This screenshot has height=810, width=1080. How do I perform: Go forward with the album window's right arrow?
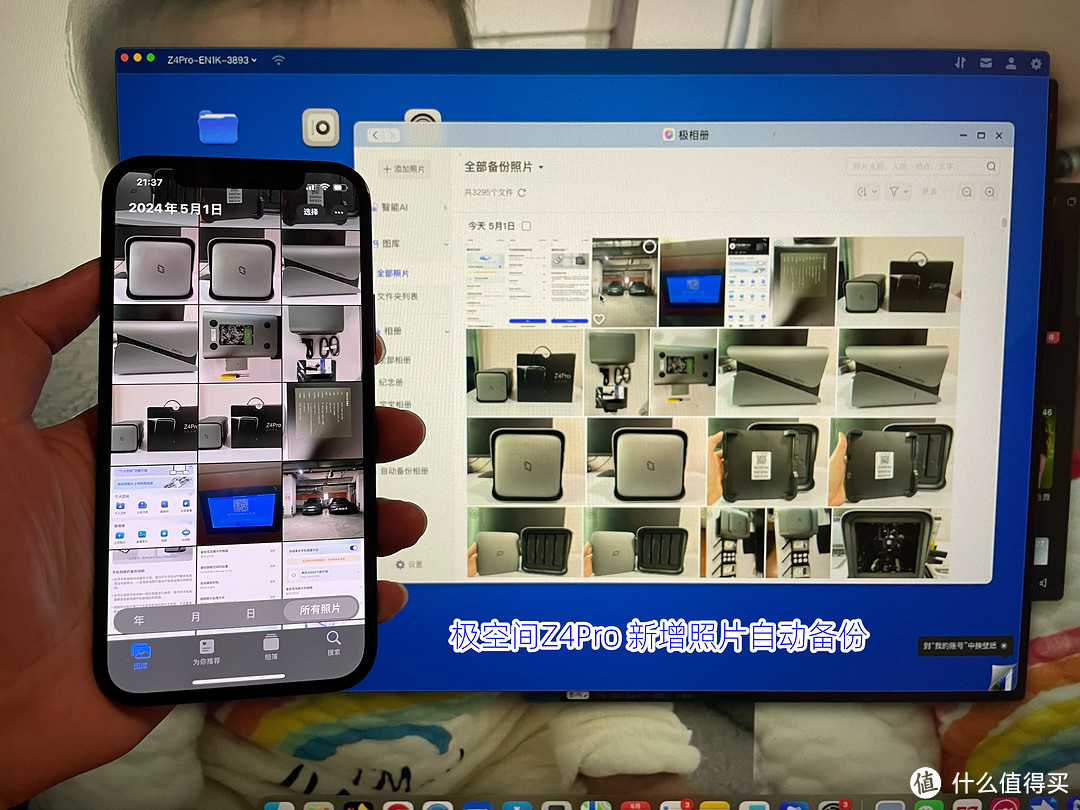point(390,135)
